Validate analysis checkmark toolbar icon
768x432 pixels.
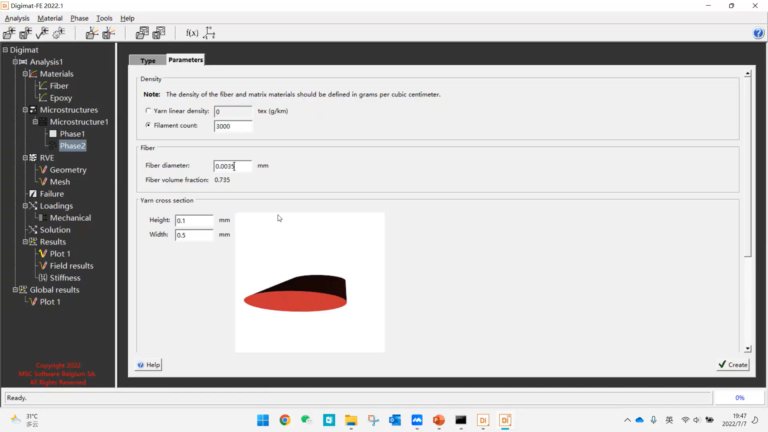tap(42, 33)
